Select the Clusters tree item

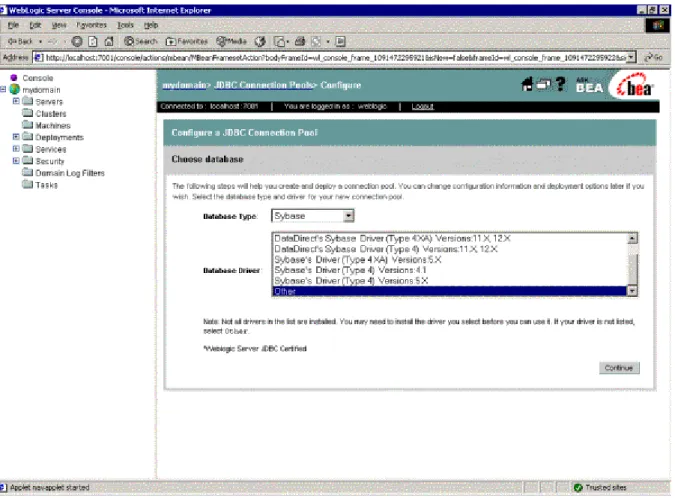(51, 113)
